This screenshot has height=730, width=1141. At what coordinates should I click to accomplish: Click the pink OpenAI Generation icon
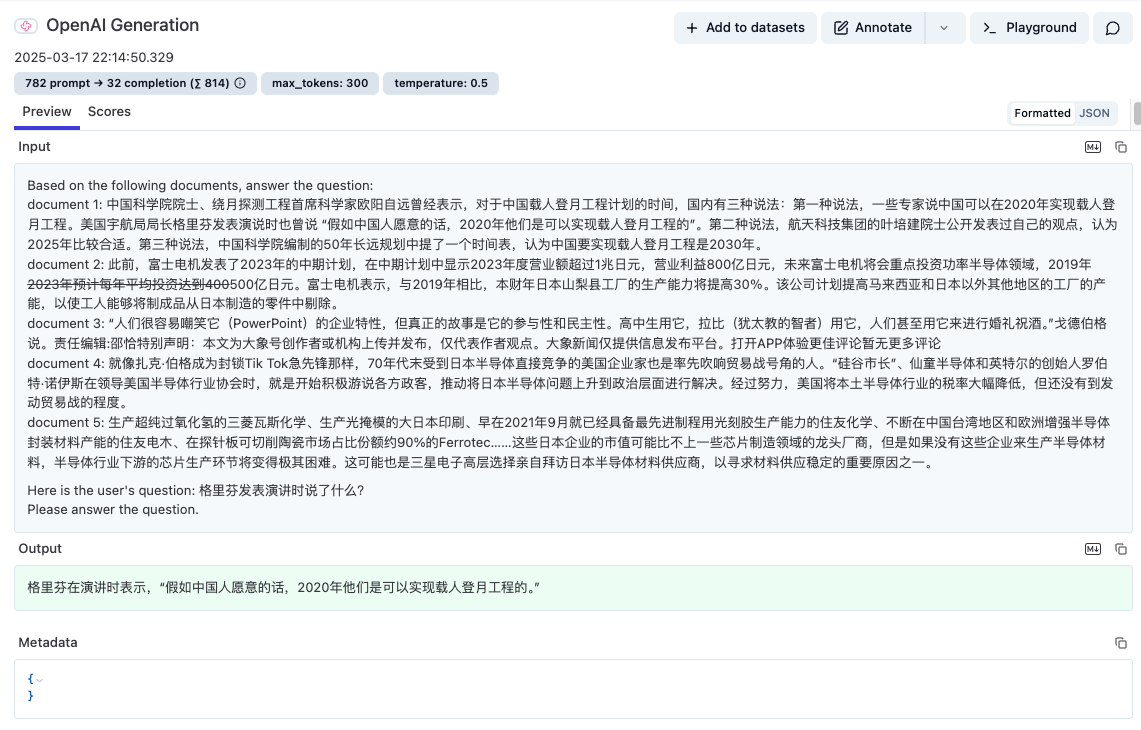26,26
